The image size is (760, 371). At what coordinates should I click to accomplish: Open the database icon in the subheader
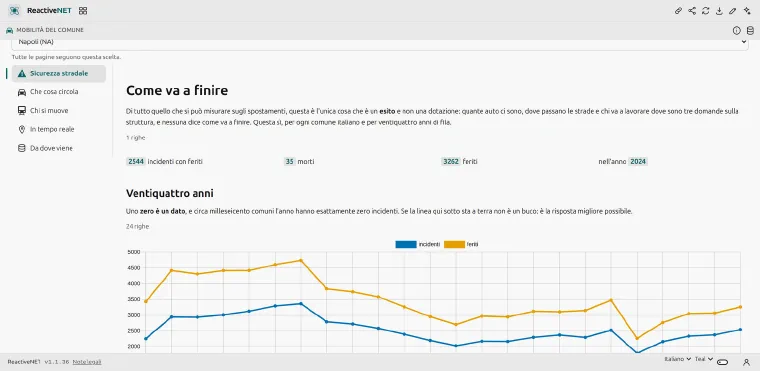click(x=750, y=31)
